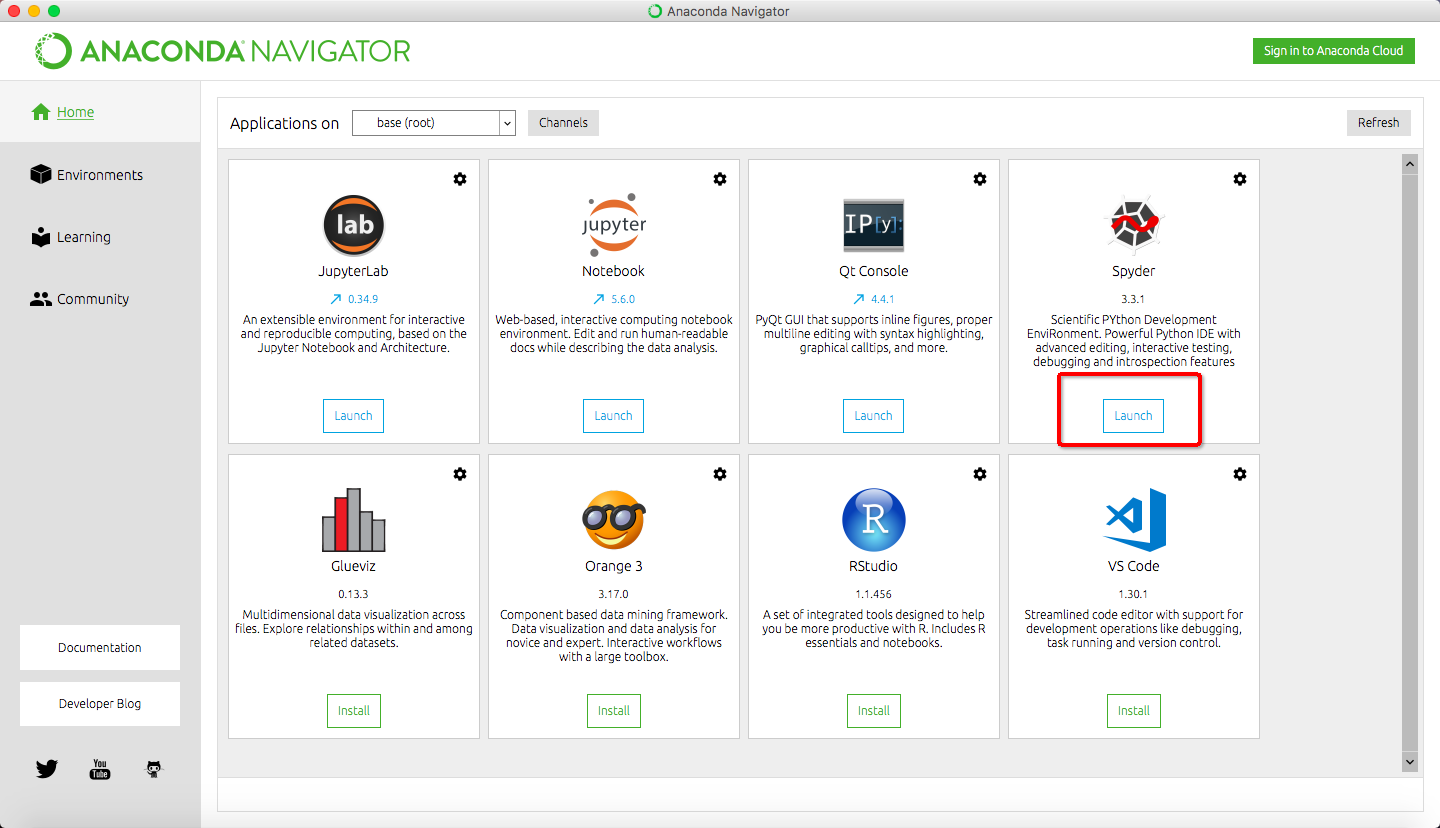Image resolution: width=1440 pixels, height=828 pixels.
Task: Open Glueviz tile gear menu
Action: coord(460,474)
